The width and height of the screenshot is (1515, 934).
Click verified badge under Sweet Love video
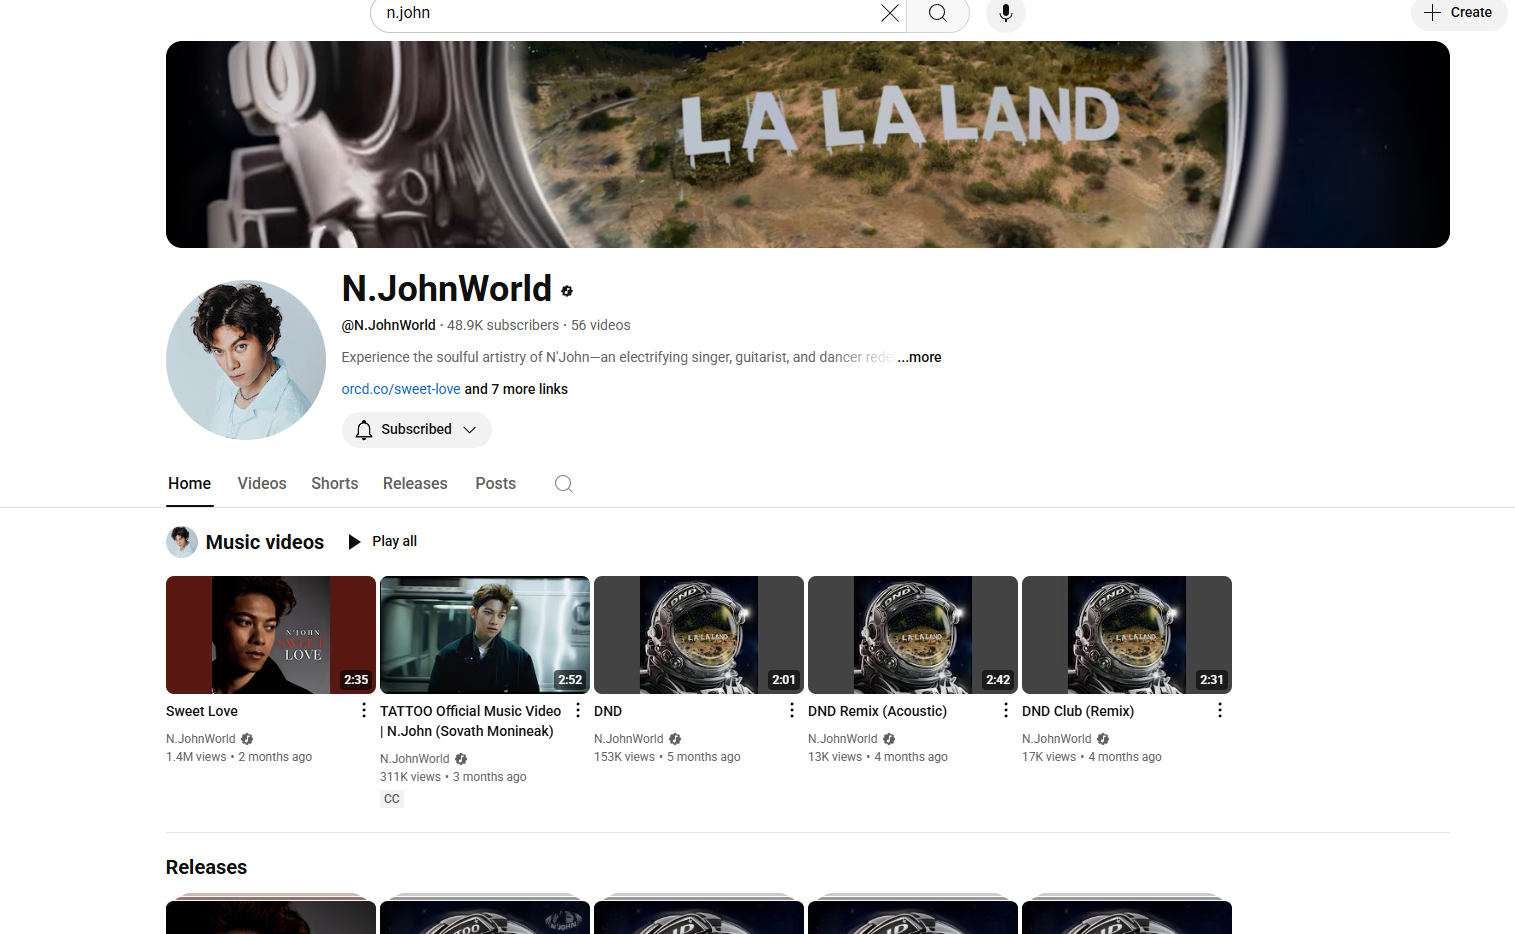(247, 739)
